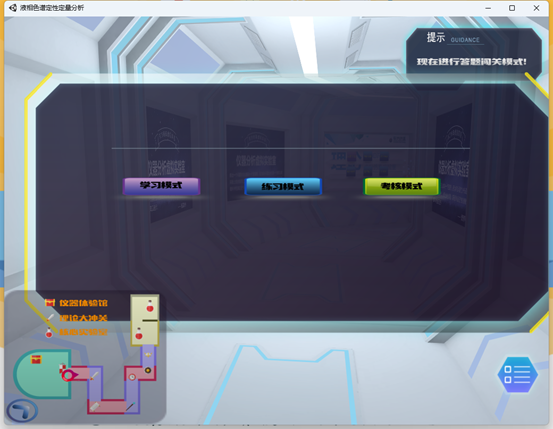Select the 学习模式 purple button
This screenshot has width=553, height=429.
[161, 186]
